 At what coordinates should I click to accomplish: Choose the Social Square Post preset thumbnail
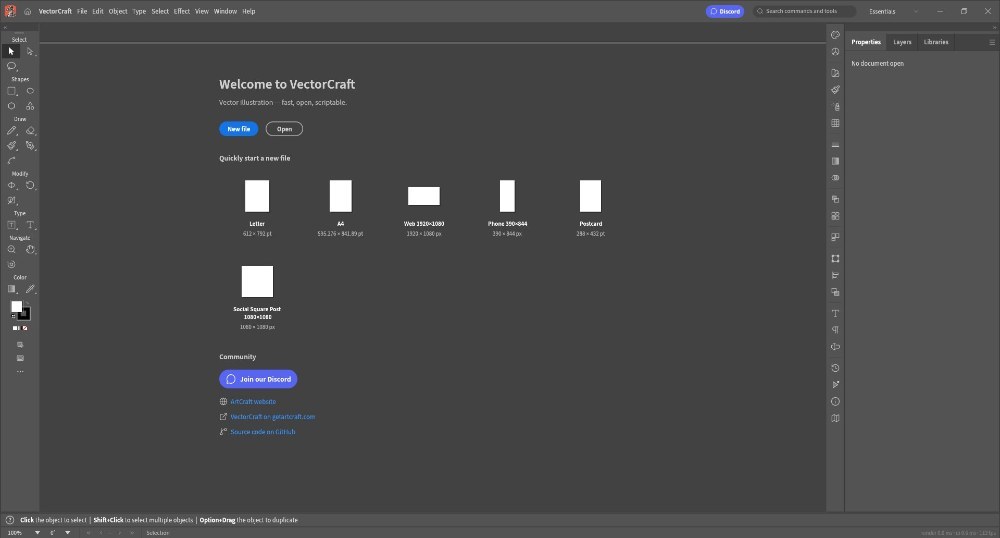point(257,282)
